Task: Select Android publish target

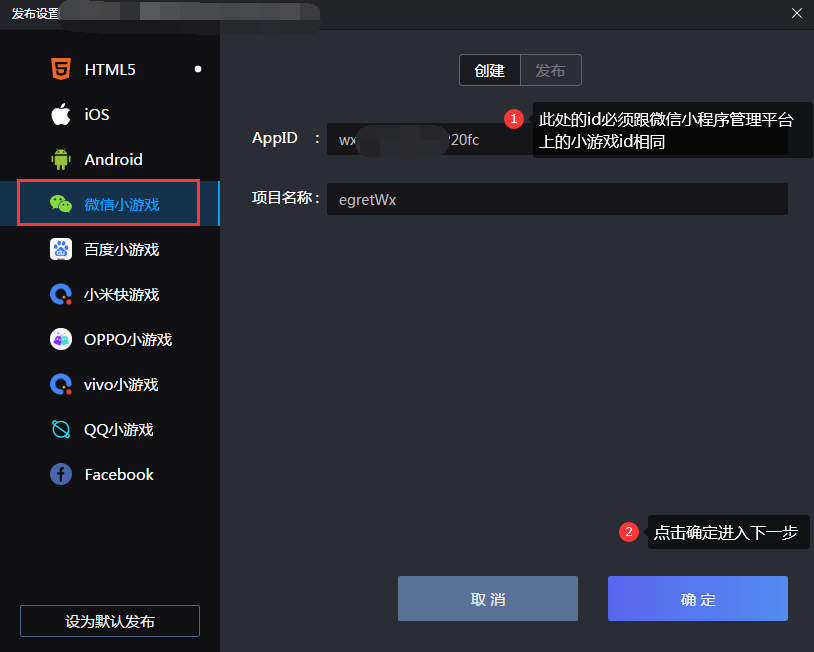Action: tap(110, 159)
